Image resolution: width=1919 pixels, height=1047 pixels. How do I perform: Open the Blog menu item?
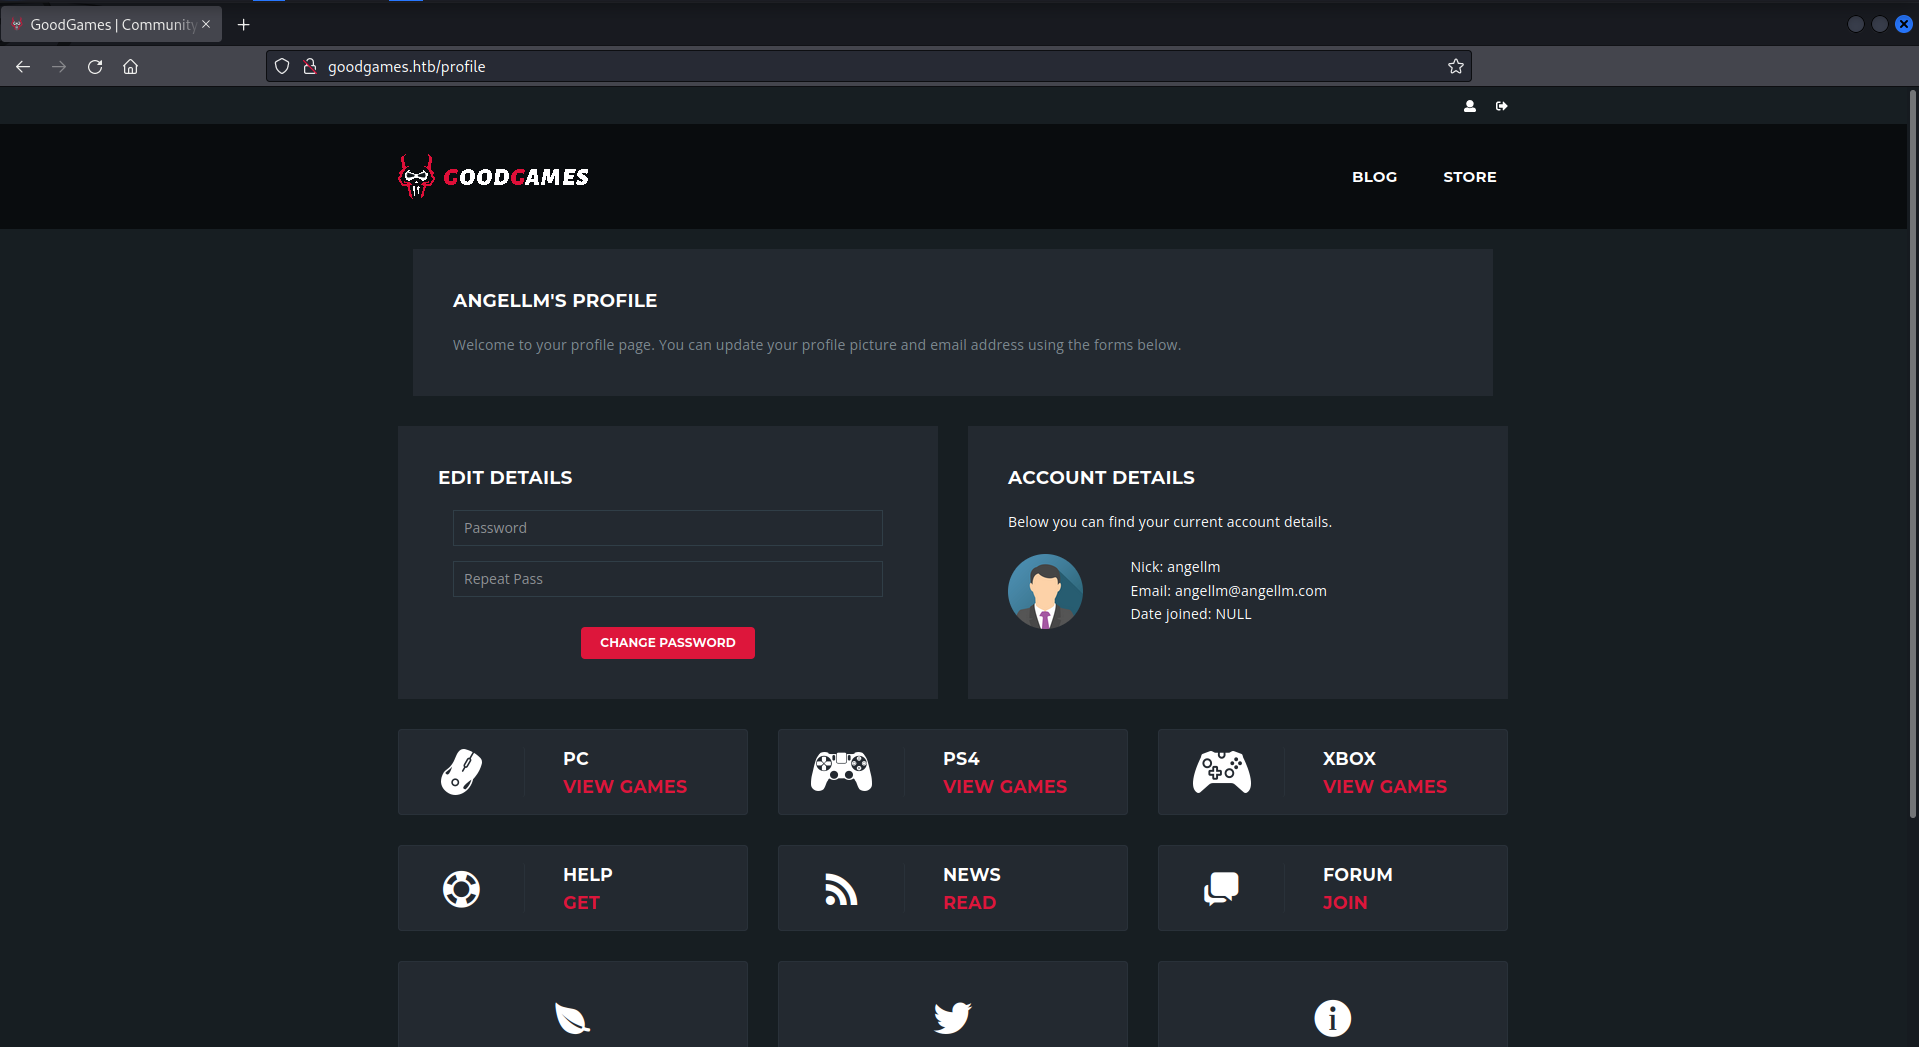click(1374, 177)
